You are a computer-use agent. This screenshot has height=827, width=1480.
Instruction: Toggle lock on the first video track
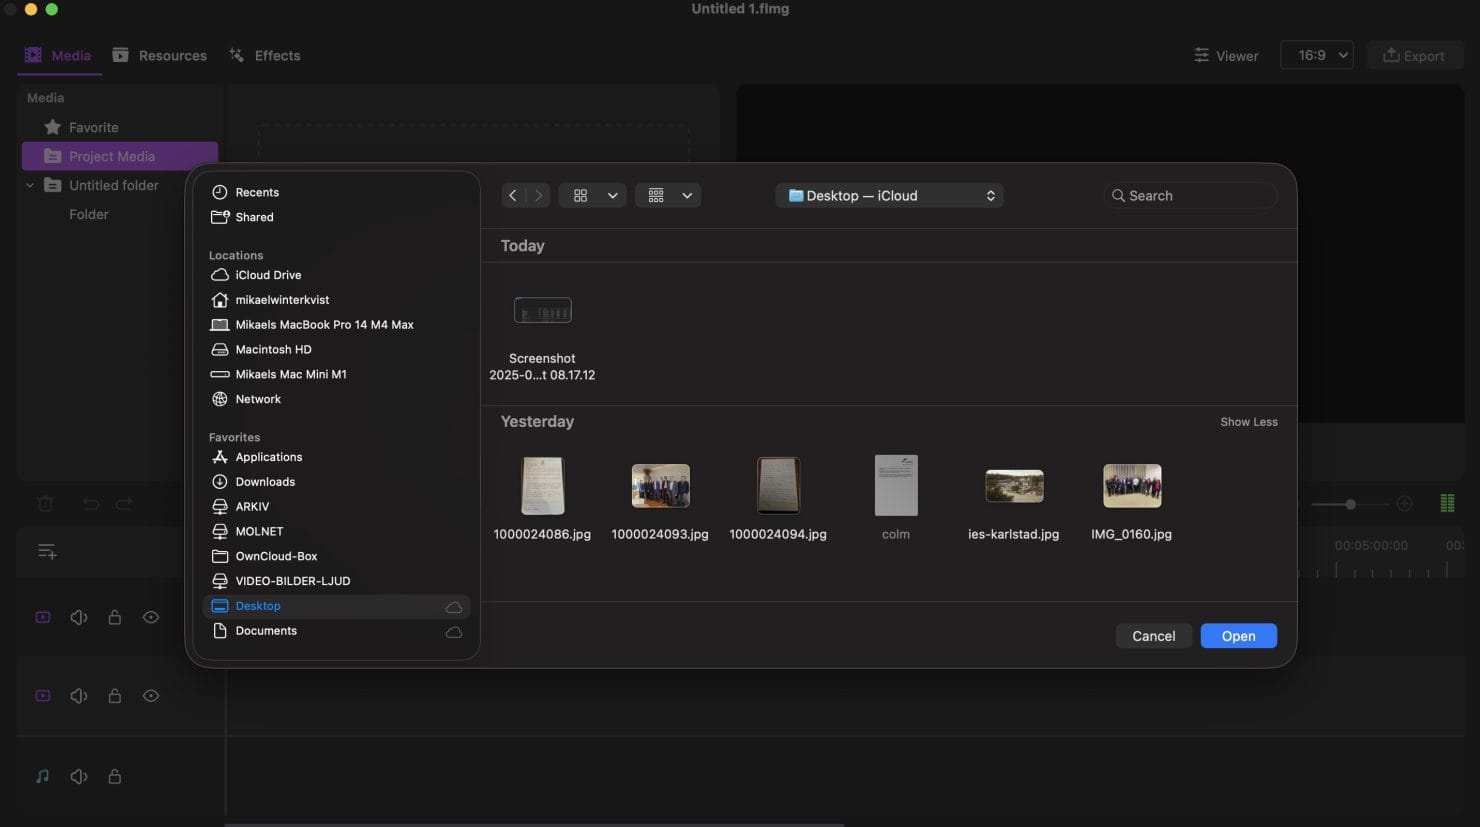(x=115, y=618)
